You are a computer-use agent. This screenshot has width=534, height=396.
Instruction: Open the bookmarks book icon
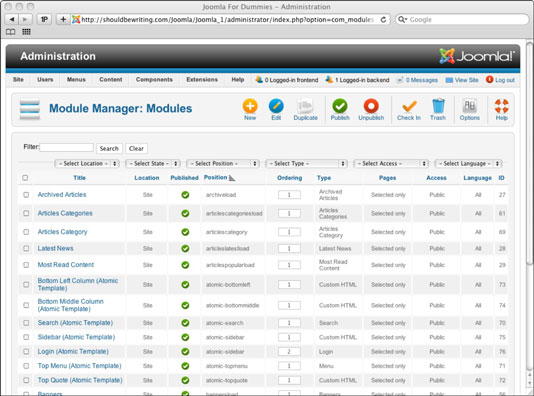click(11, 32)
